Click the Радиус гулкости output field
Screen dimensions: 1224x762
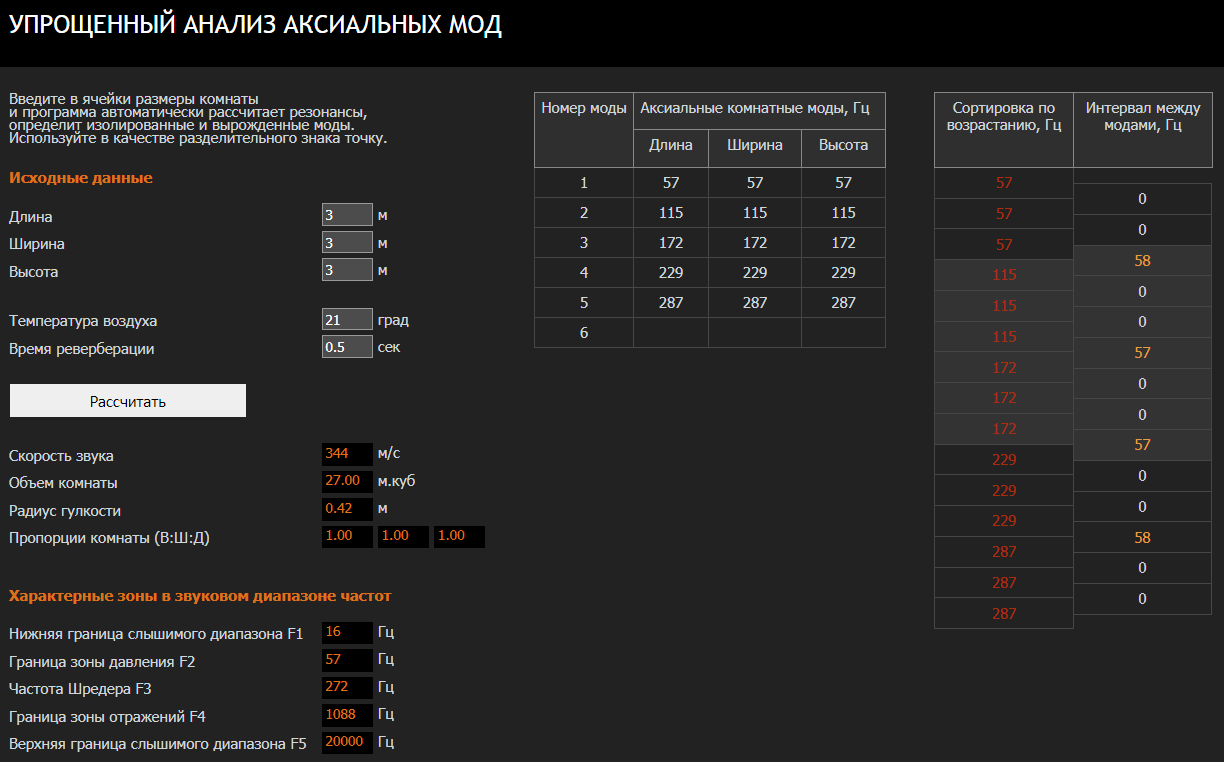(x=347, y=509)
